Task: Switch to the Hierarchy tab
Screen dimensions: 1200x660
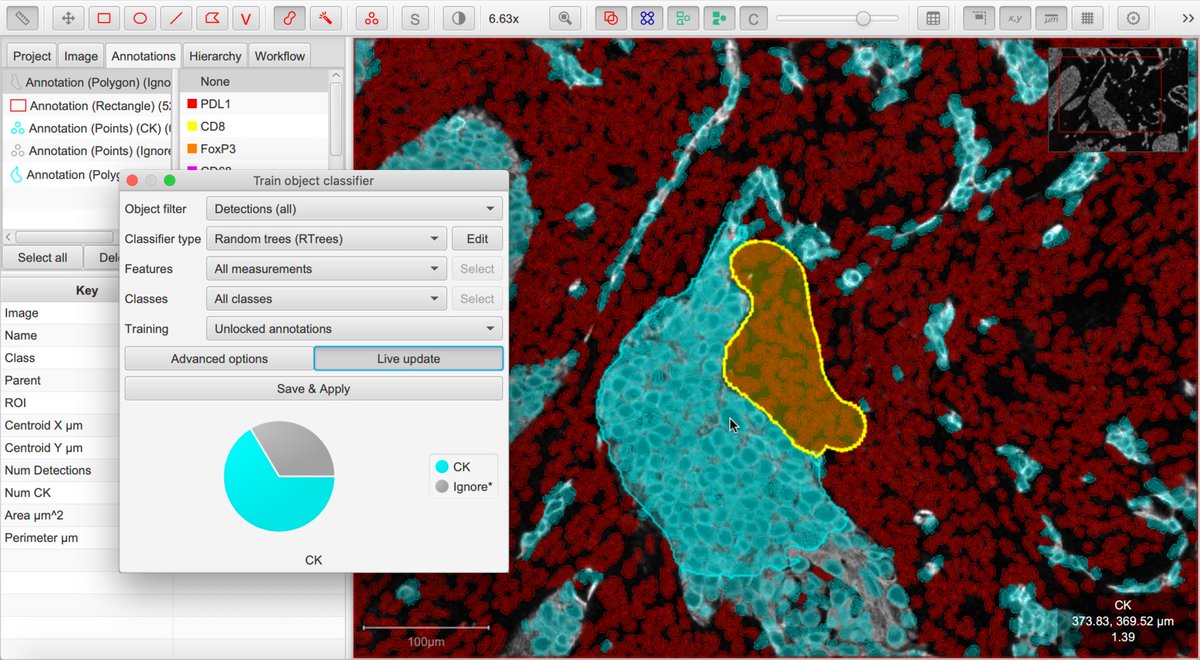Action: click(x=214, y=55)
